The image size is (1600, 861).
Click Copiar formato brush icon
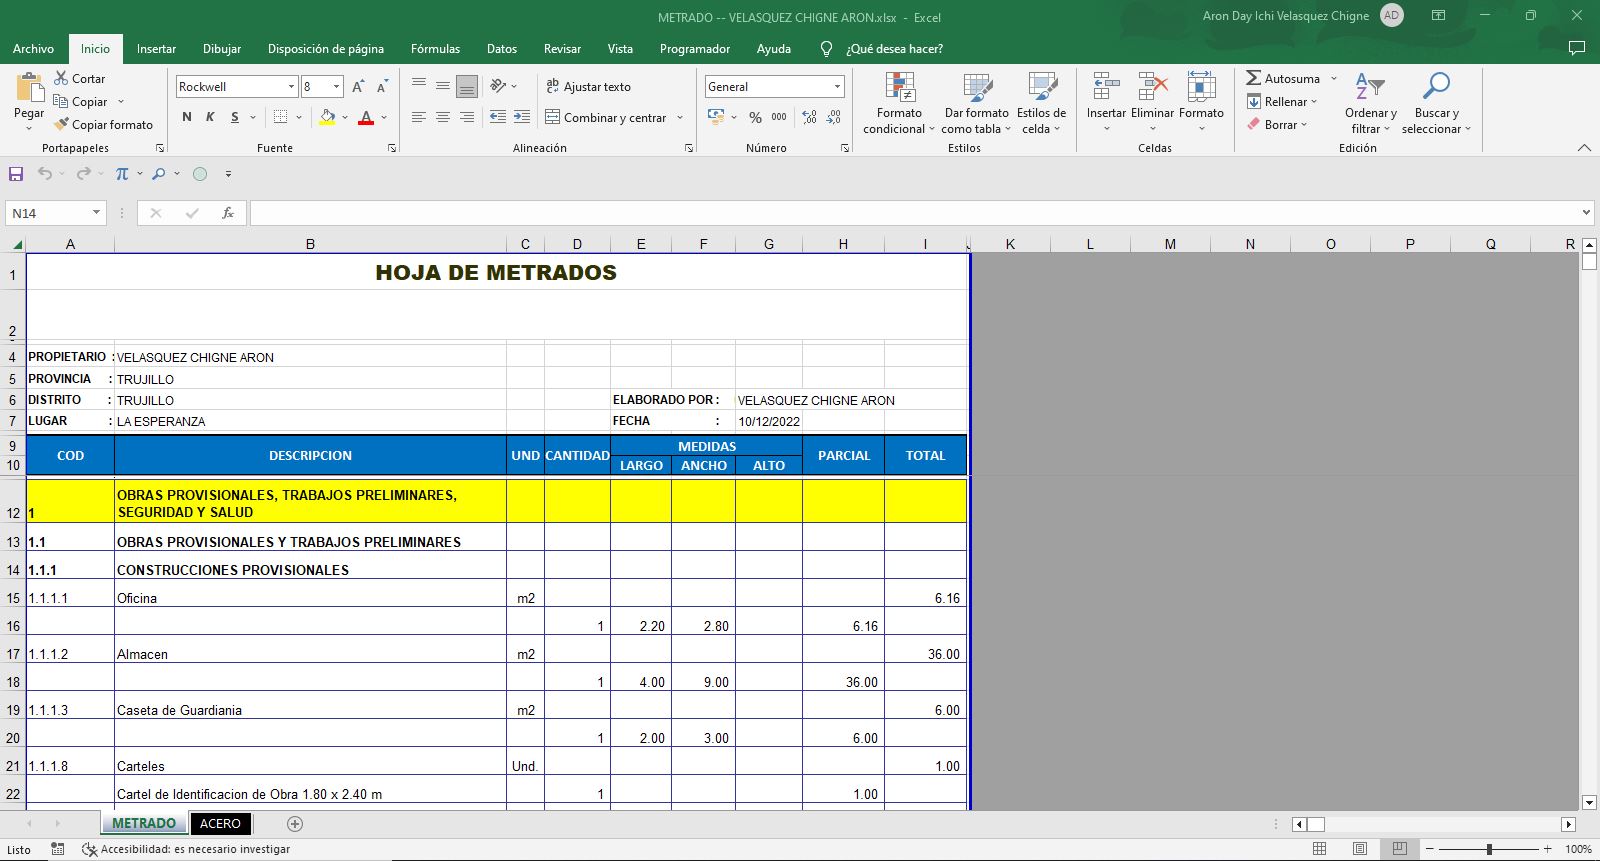pos(62,125)
